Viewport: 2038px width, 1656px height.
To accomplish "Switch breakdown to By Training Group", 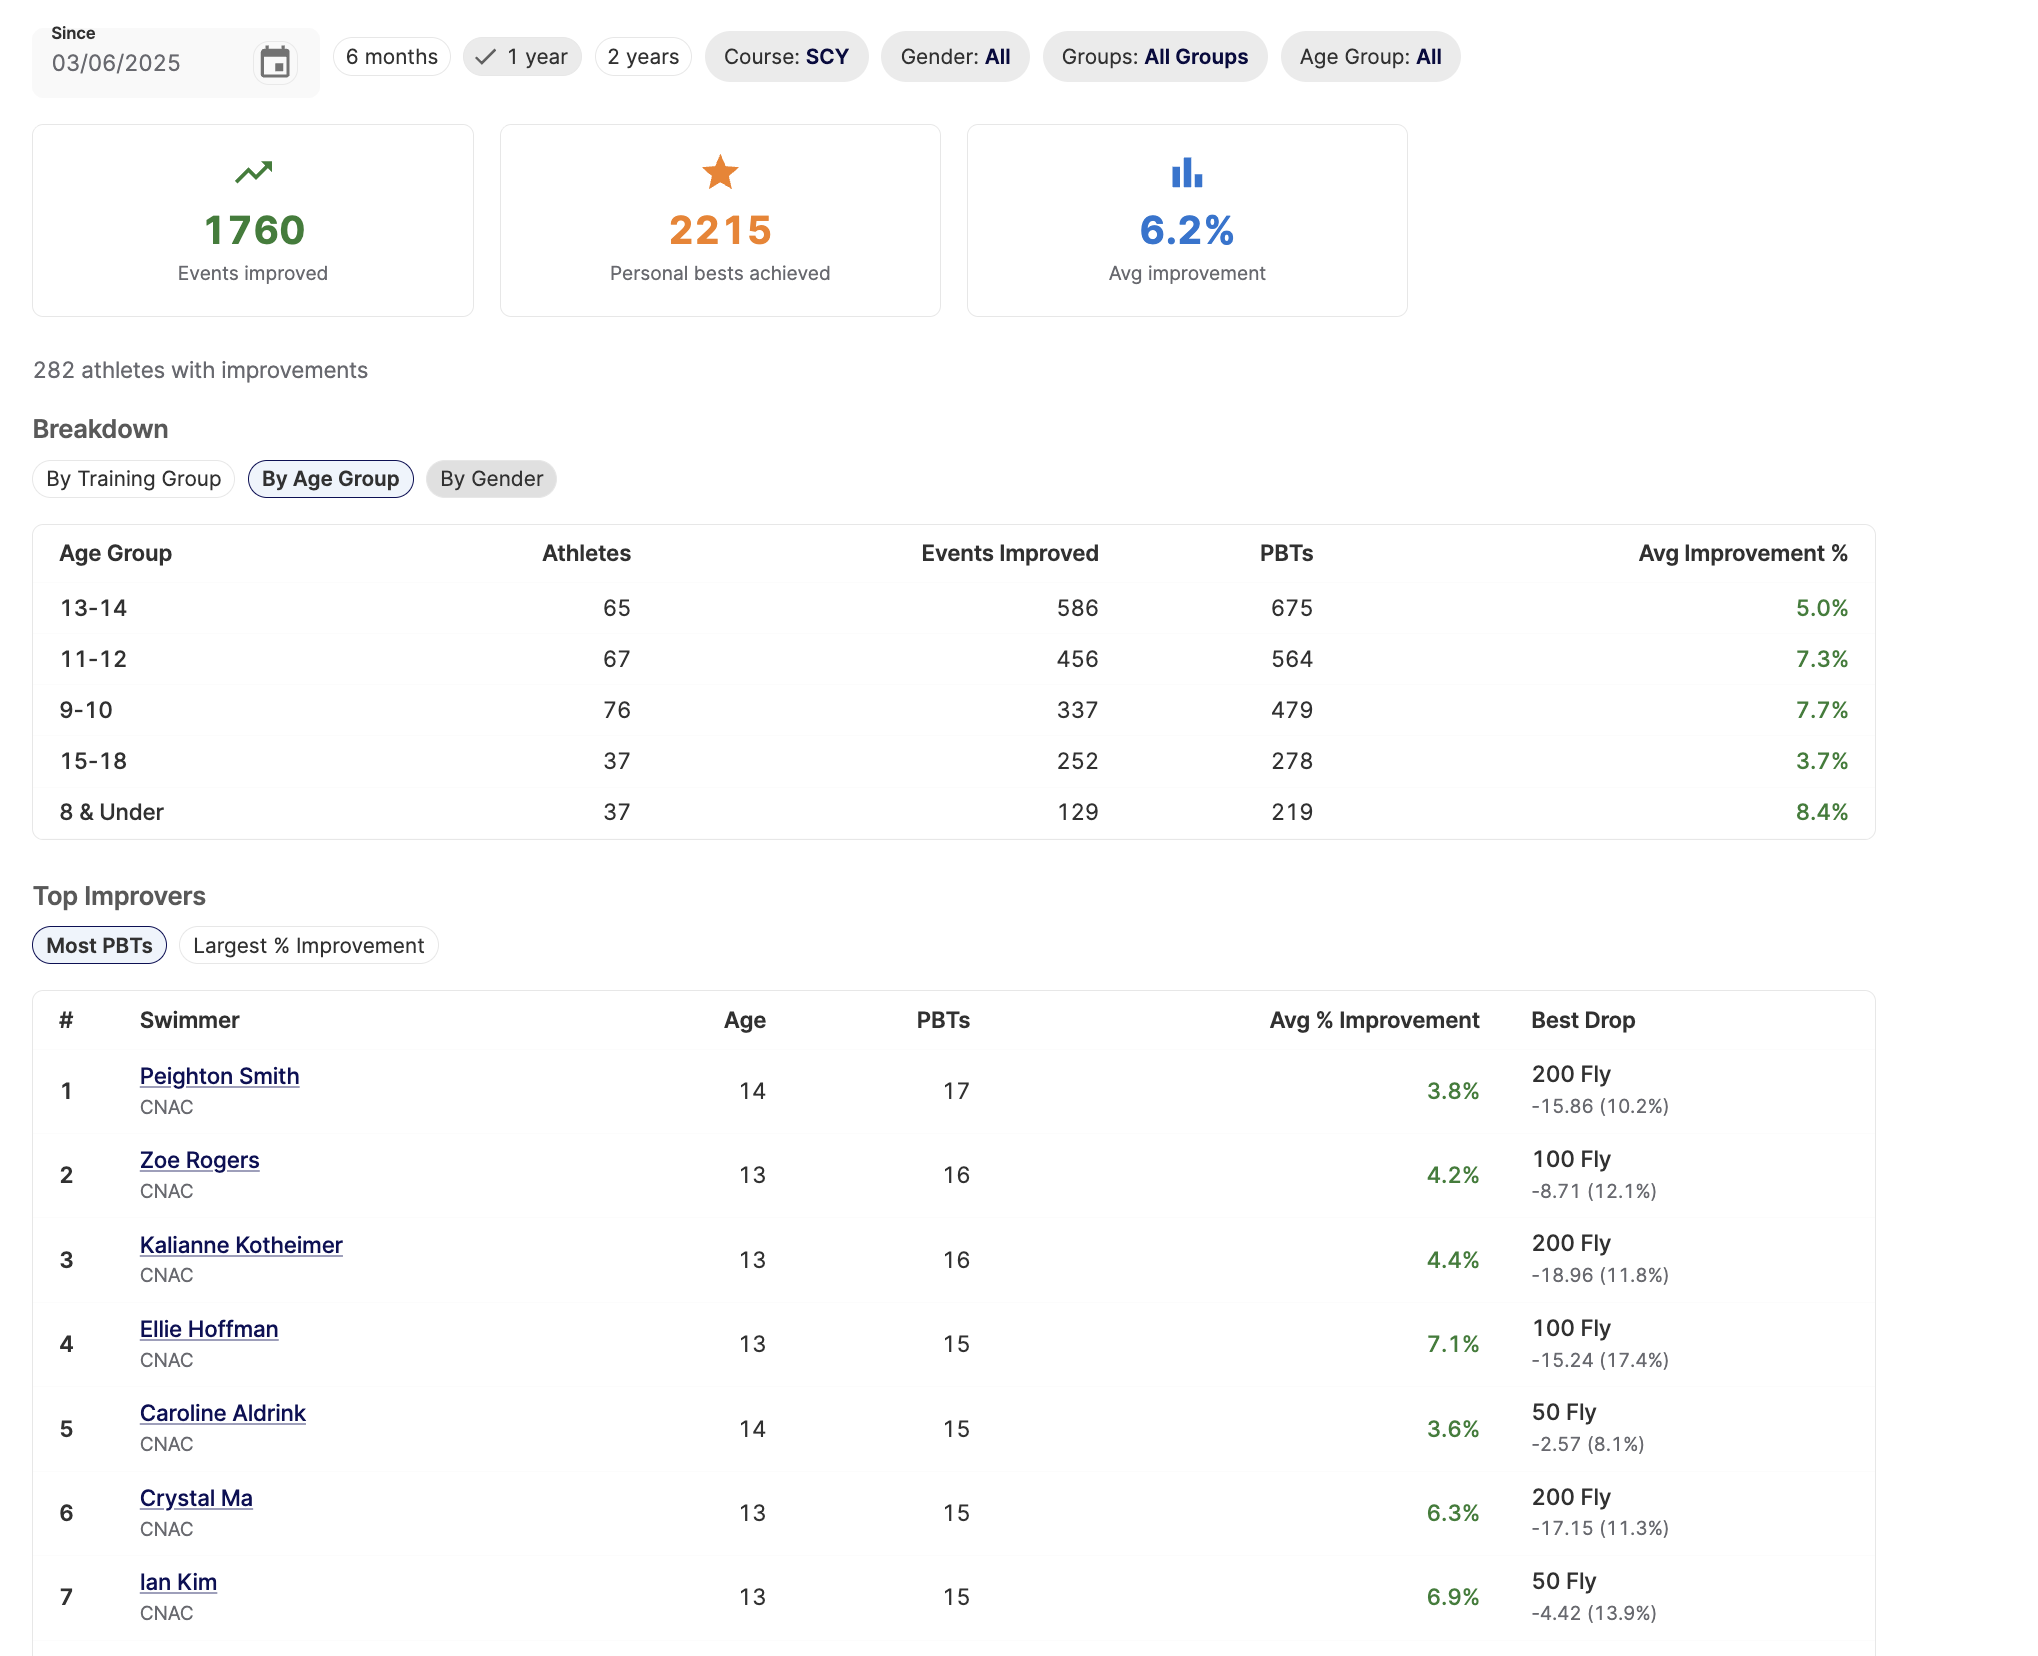I will click(134, 479).
